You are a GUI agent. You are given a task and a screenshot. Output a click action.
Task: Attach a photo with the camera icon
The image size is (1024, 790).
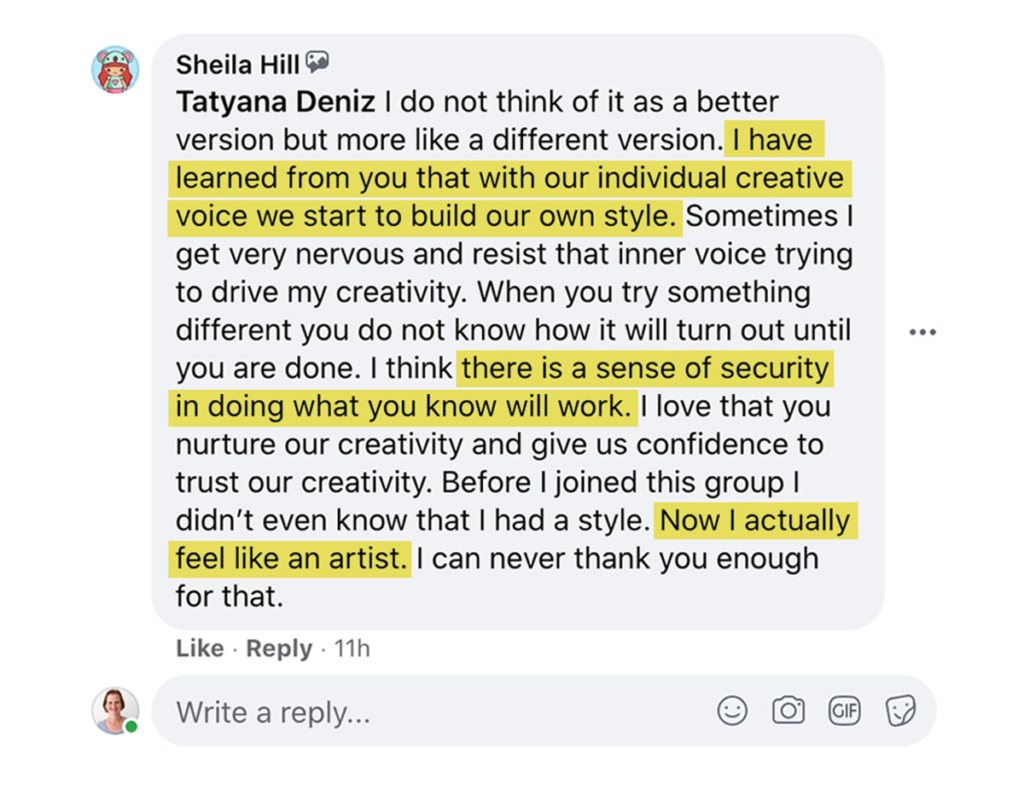coord(788,711)
